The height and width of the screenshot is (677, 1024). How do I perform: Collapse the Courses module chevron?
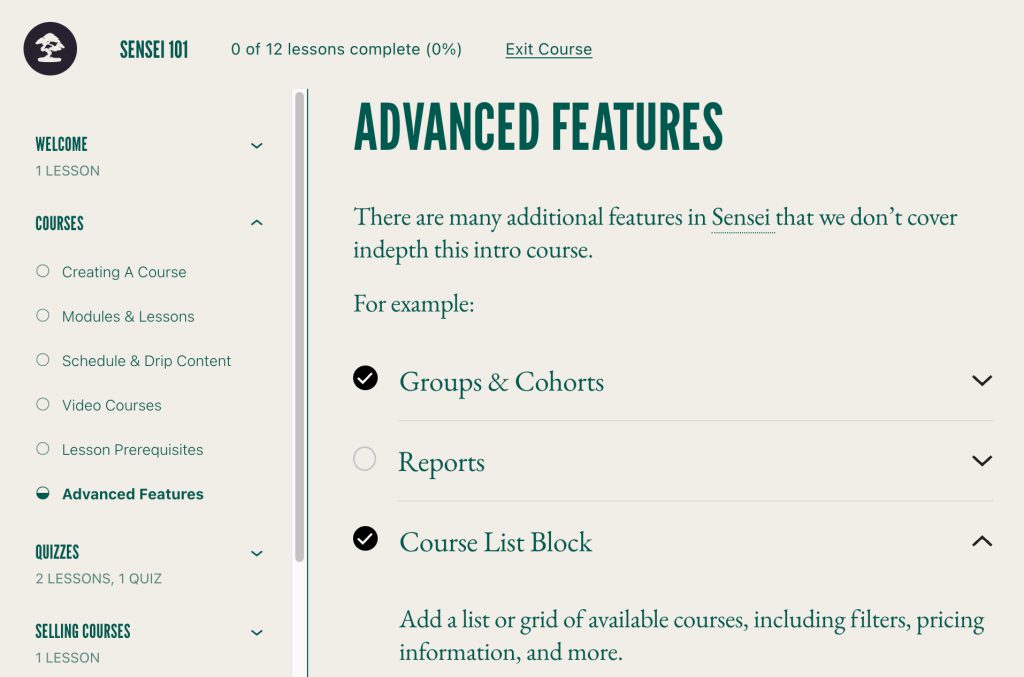[257, 223]
